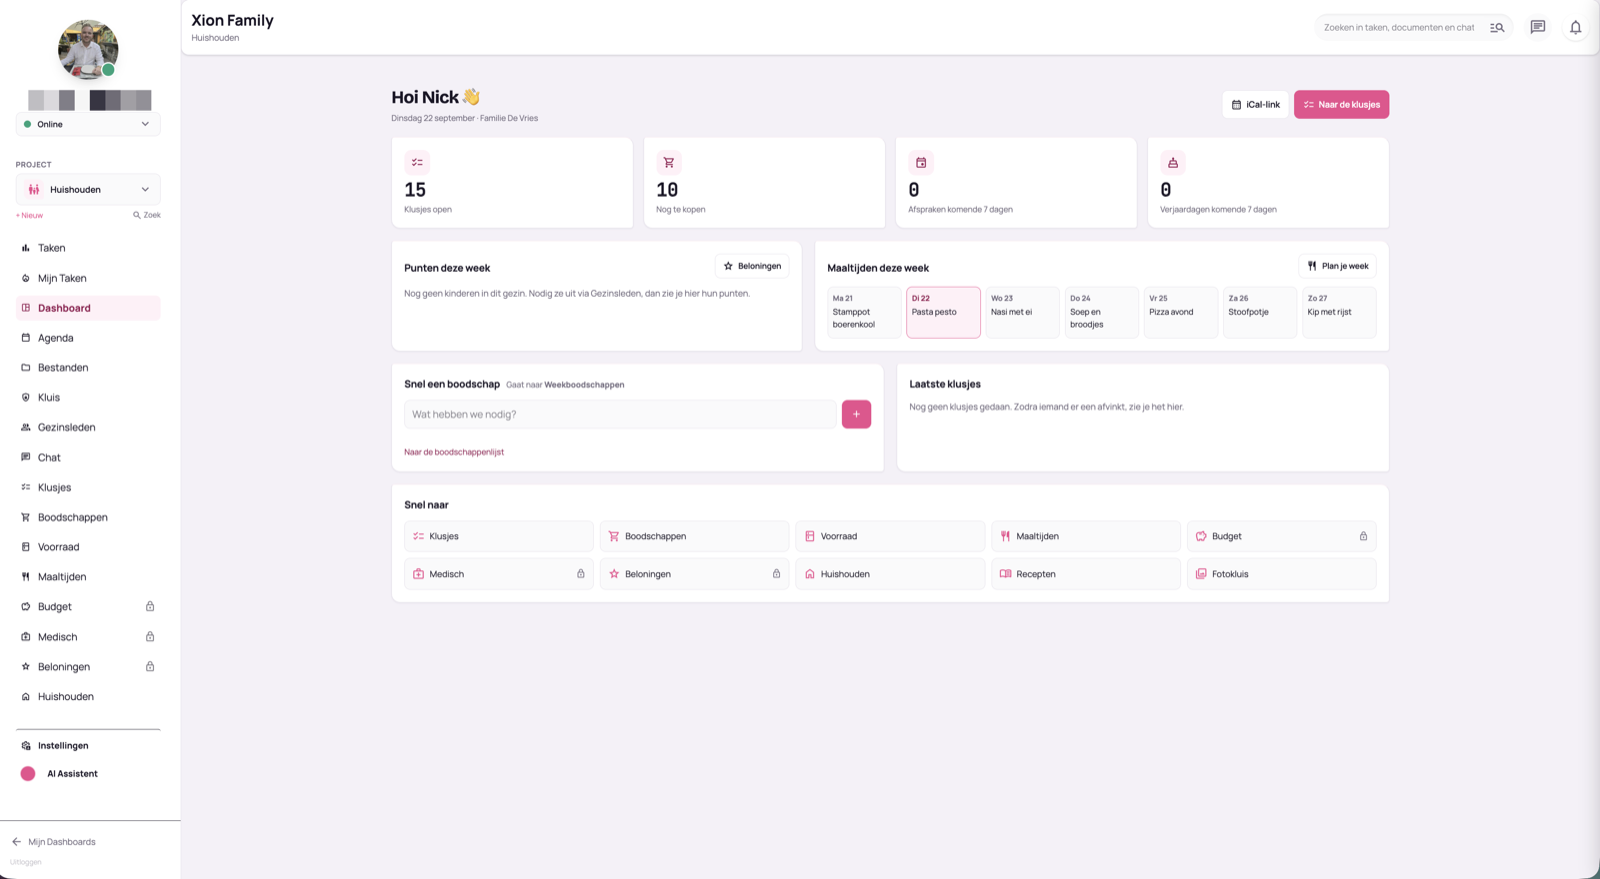This screenshot has height=879, width=1600.
Task: Click the lock icon beside Medisch in the sidebar
Action: click(x=150, y=636)
